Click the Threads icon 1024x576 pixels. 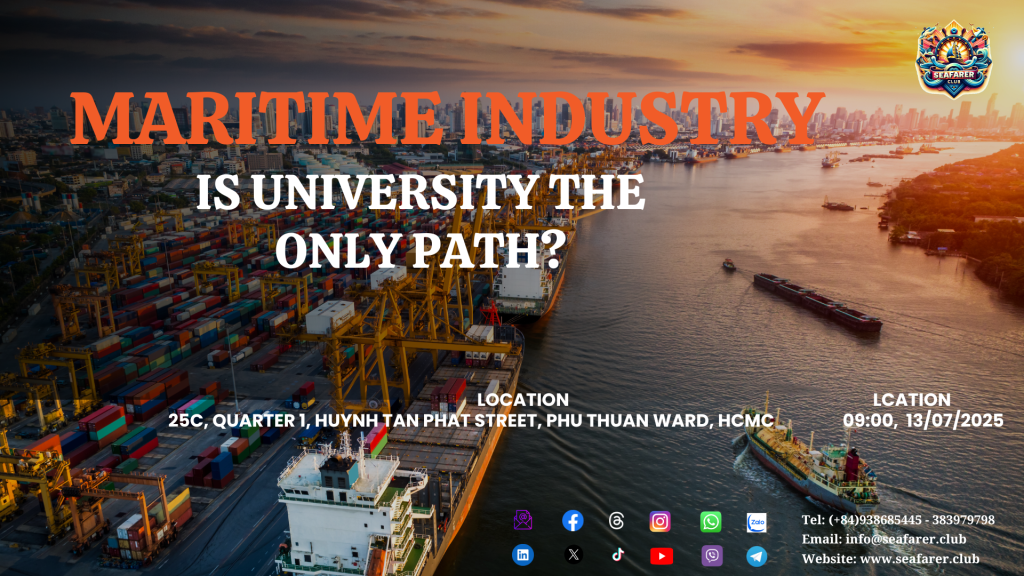(616, 521)
